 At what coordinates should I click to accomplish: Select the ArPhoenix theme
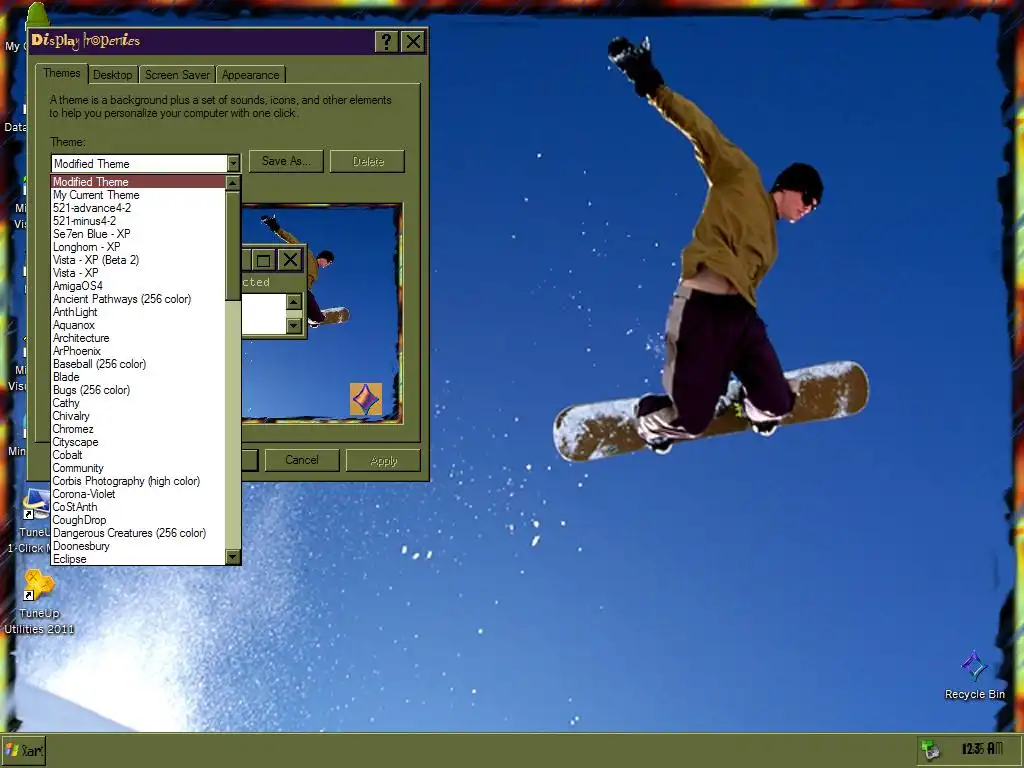138,351
